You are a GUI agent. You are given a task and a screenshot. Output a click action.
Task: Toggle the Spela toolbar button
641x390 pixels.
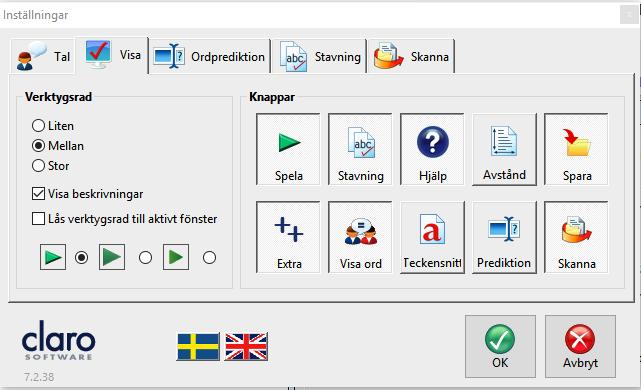coord(289,149)
